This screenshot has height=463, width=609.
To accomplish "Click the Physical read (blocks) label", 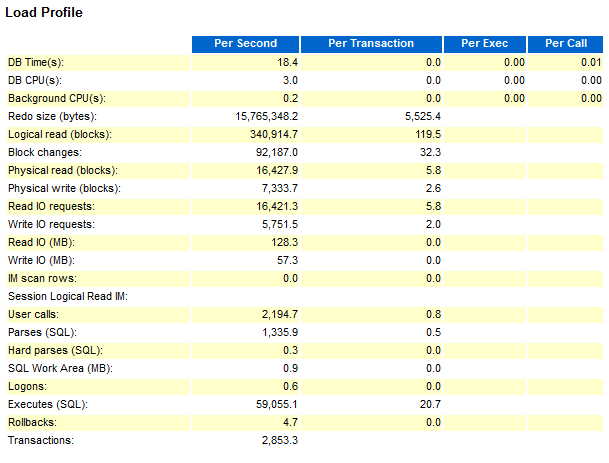I will click(x=63, y=171).
